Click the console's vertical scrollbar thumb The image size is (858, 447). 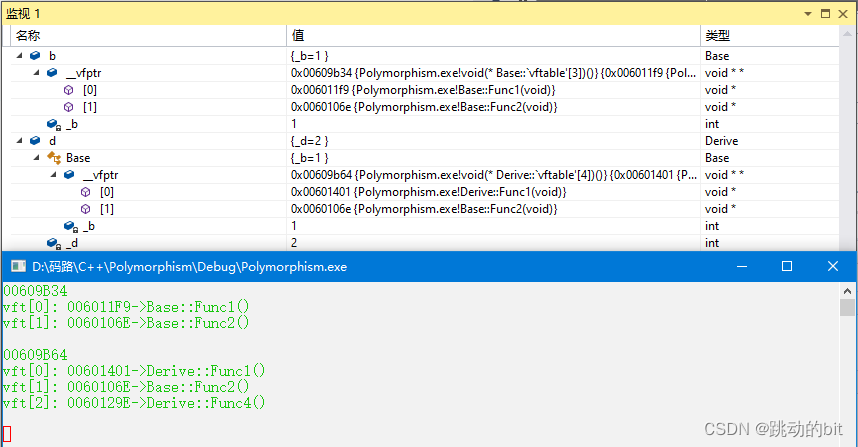click(x=847, y=307)
